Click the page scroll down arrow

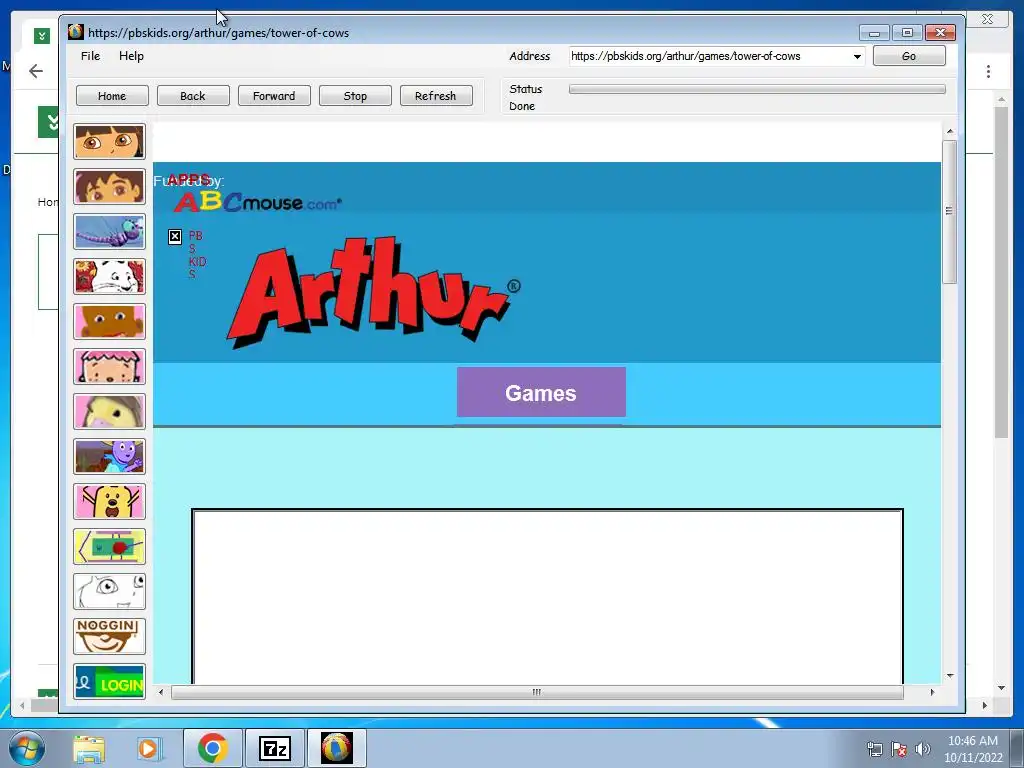click(950, 675)
